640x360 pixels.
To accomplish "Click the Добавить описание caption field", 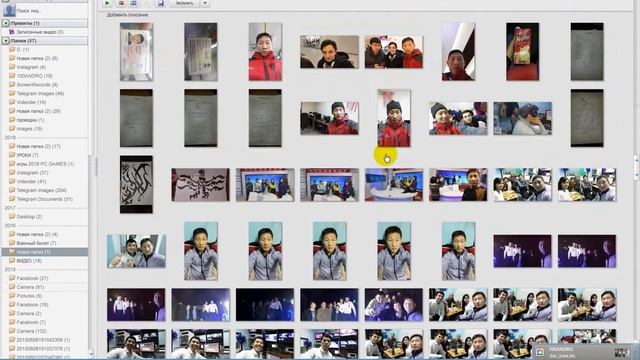I will coord(127,15).
